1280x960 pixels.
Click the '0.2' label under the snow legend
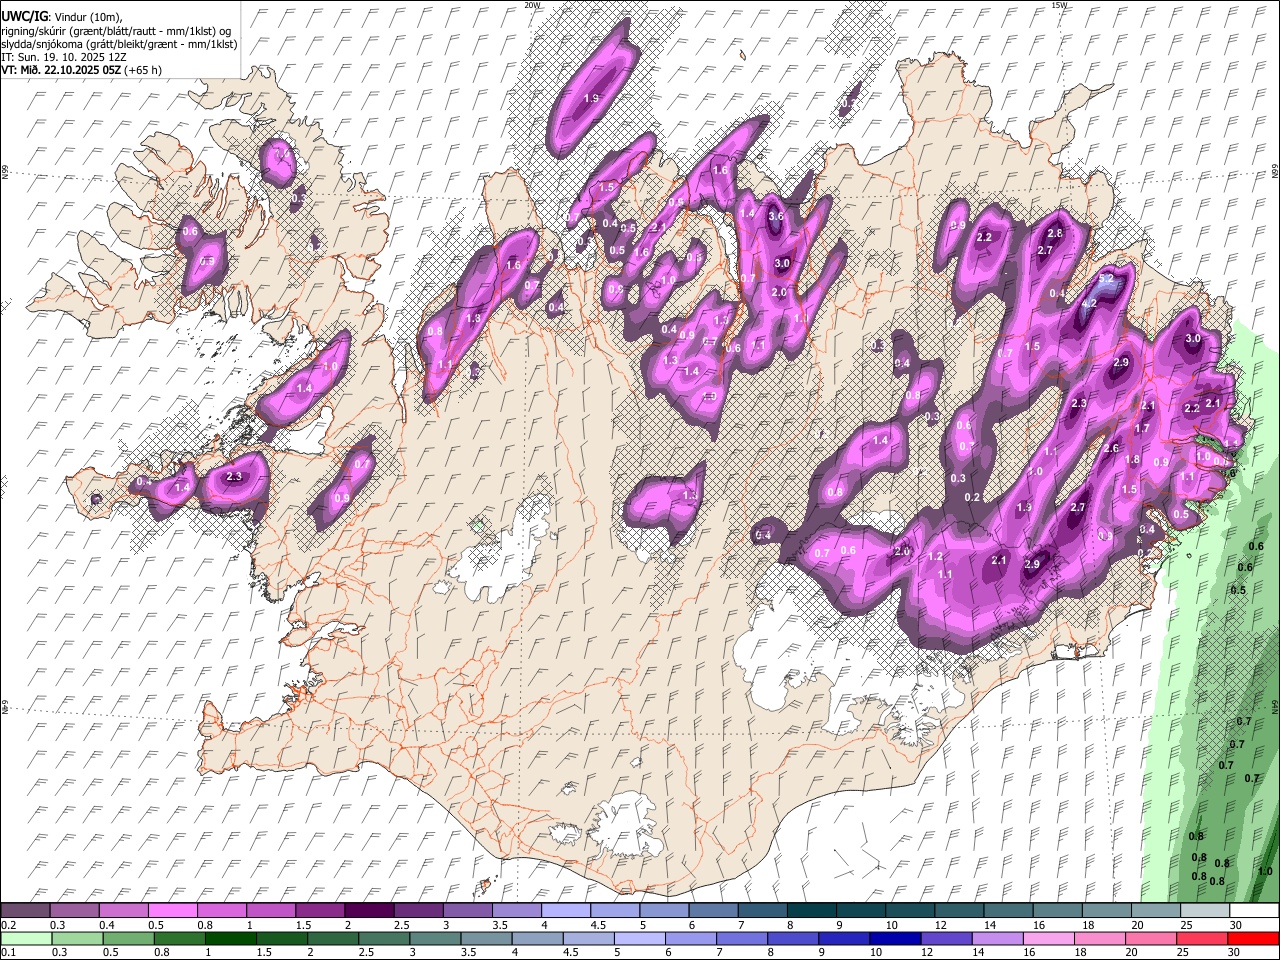point(8,925)
